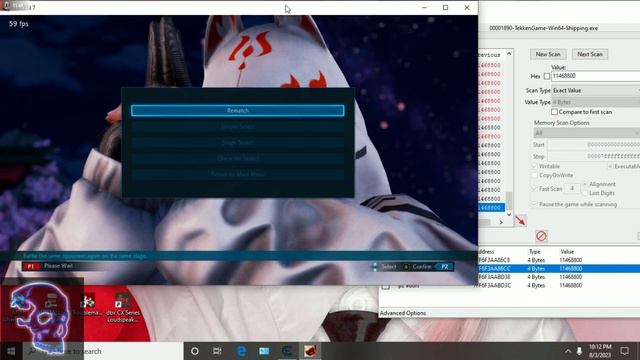Show hidden system tray icons
Screen dimensions: 640x360
click(x=568, y=351)
